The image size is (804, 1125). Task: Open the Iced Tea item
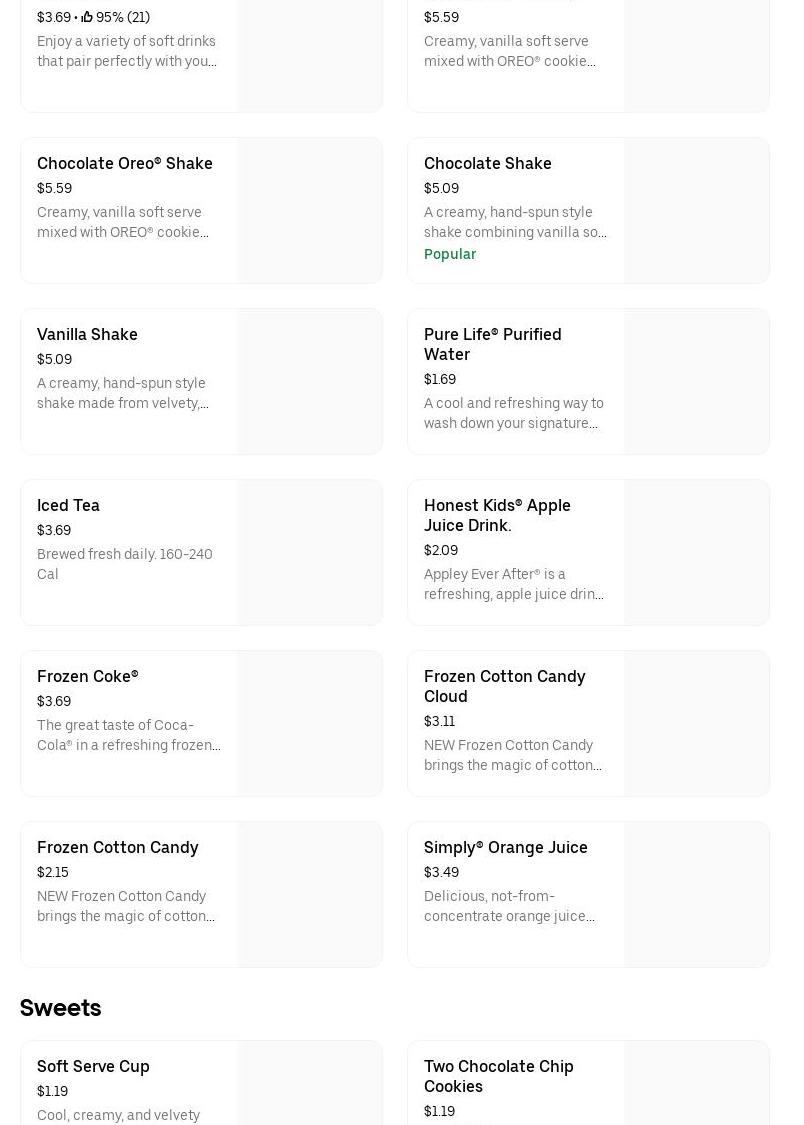pyautogui.click(x=69, y=506)
